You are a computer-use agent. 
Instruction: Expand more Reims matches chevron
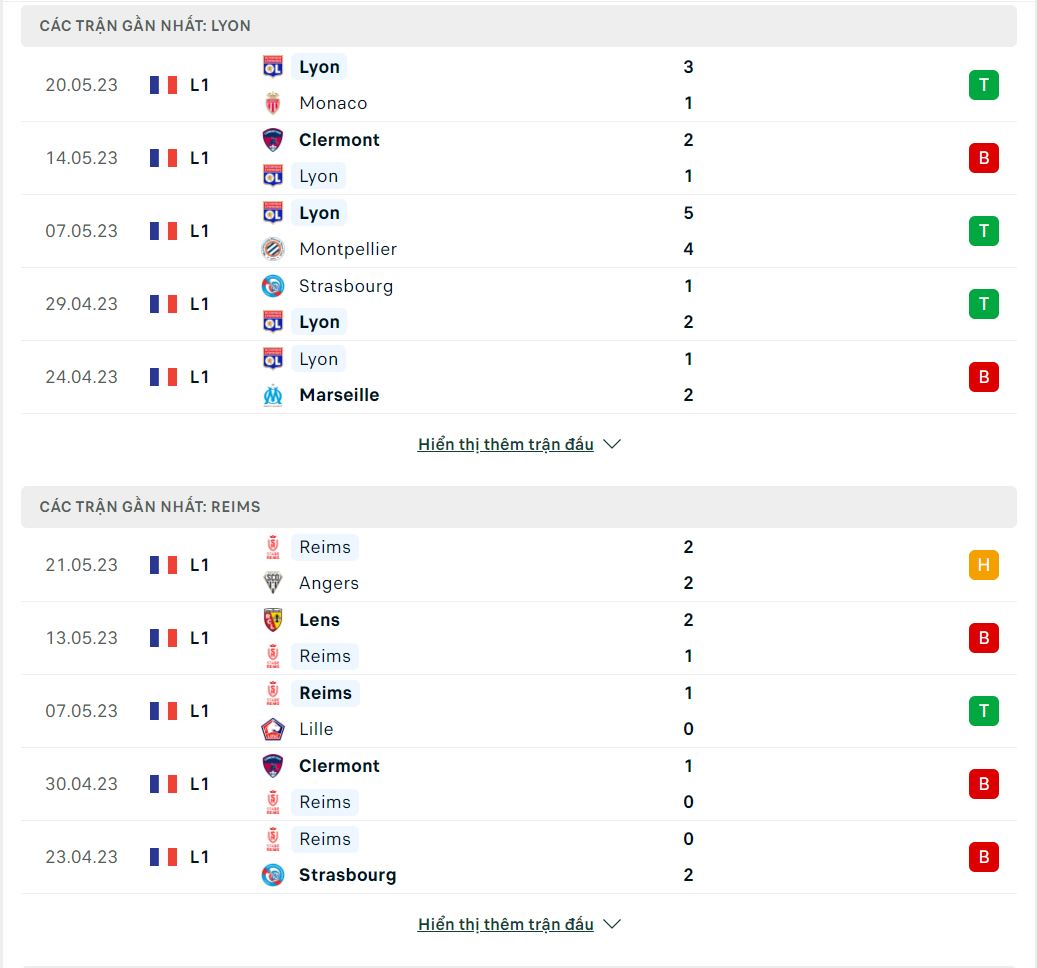[612, 924]
